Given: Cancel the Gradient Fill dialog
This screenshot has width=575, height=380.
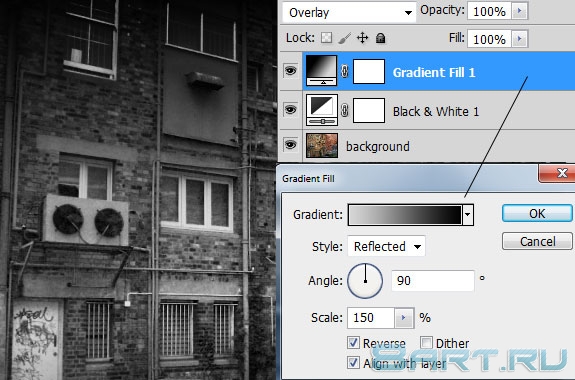Looking at the screenshot, I should click(537, 241).
